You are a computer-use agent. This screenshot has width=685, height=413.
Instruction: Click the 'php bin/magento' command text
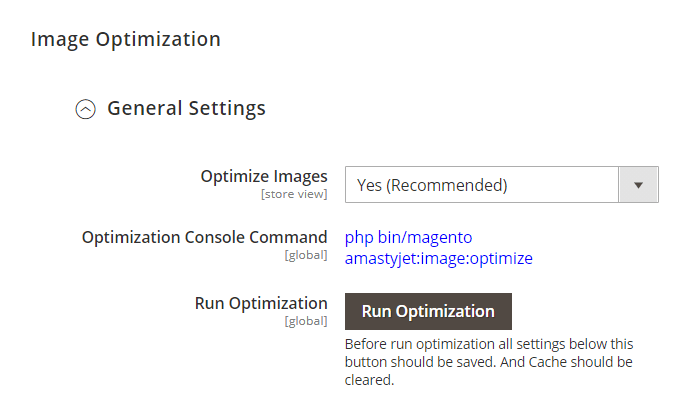coord(408,238)
